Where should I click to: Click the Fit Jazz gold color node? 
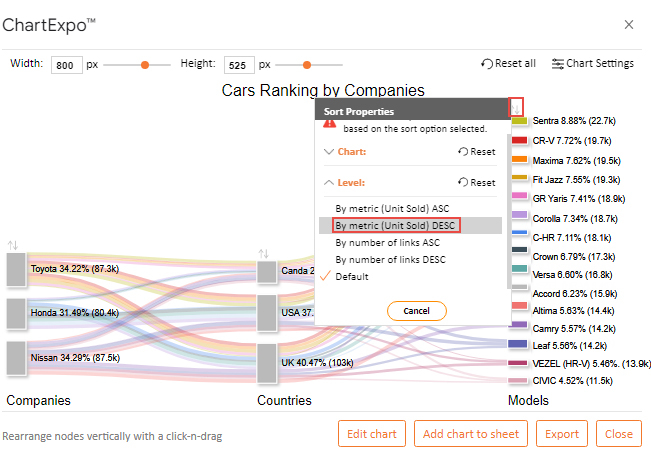tap(519, 178)
